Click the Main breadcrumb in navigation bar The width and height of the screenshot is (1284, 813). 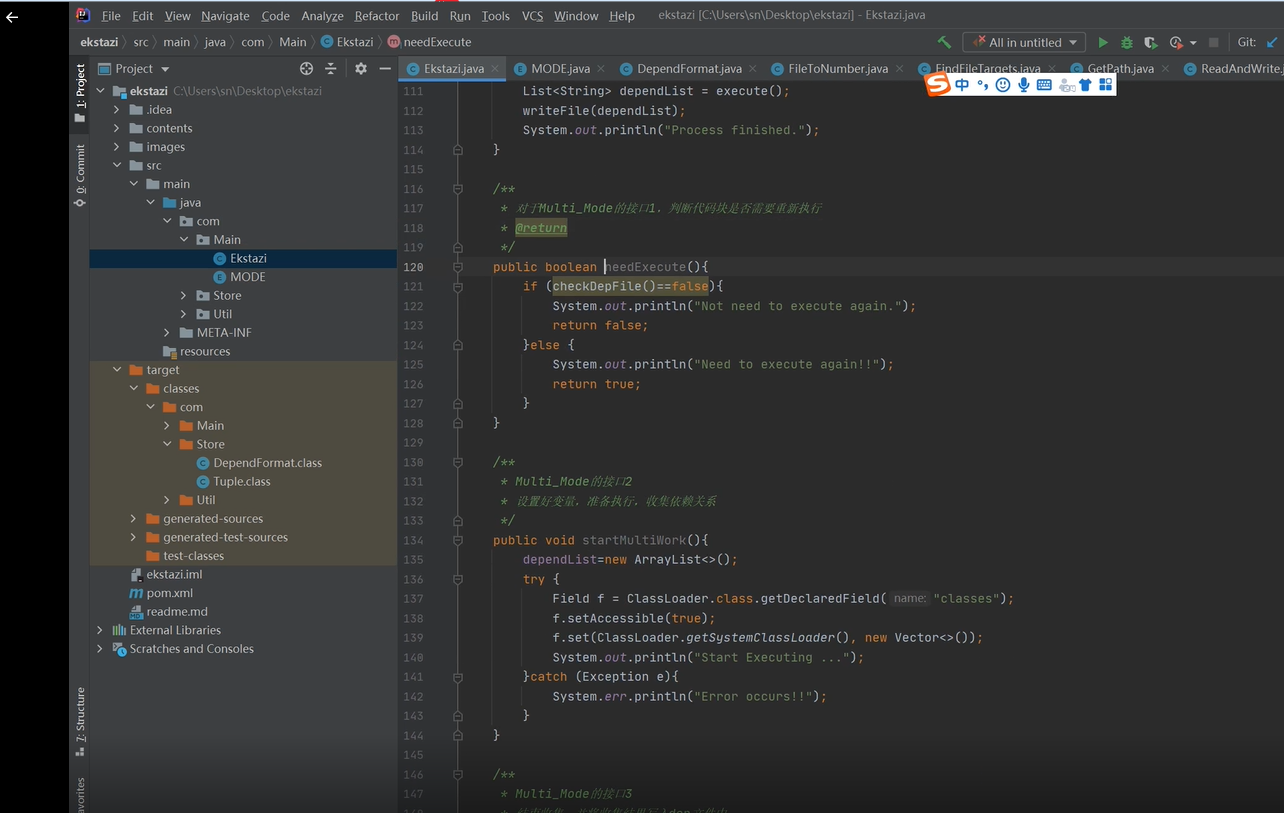(x=293, y=42)
